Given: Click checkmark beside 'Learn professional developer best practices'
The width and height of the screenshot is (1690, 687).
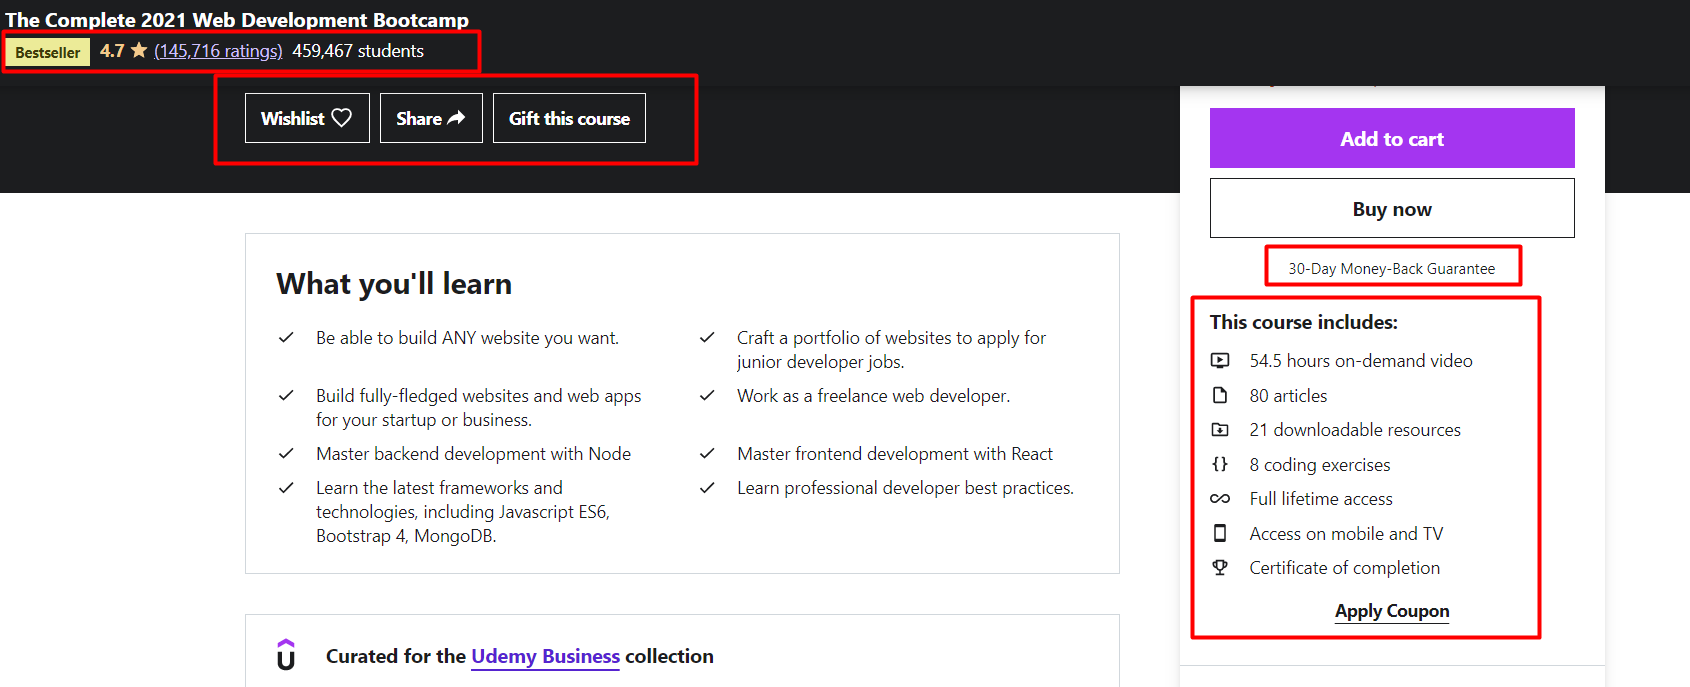Looking at the screenshot, I should tap(707, 488).
